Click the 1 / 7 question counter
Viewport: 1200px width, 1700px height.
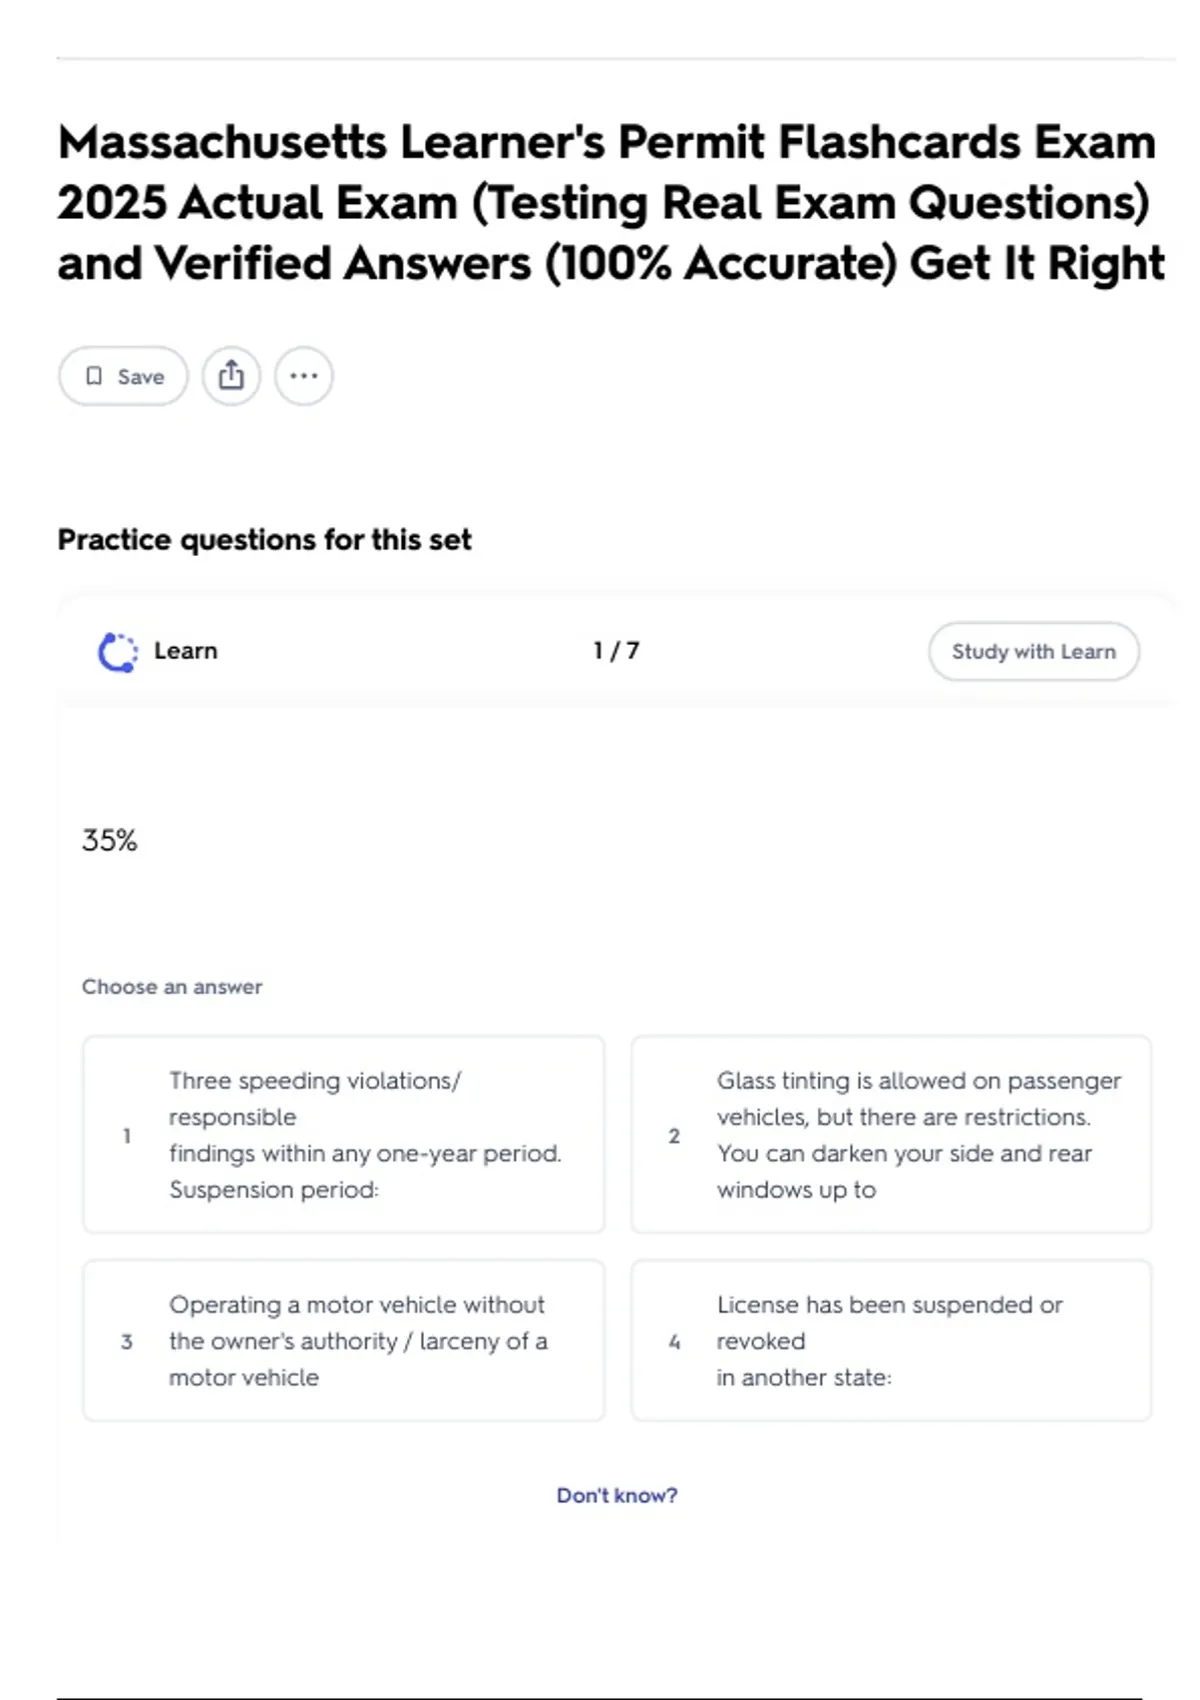point(616,651)
